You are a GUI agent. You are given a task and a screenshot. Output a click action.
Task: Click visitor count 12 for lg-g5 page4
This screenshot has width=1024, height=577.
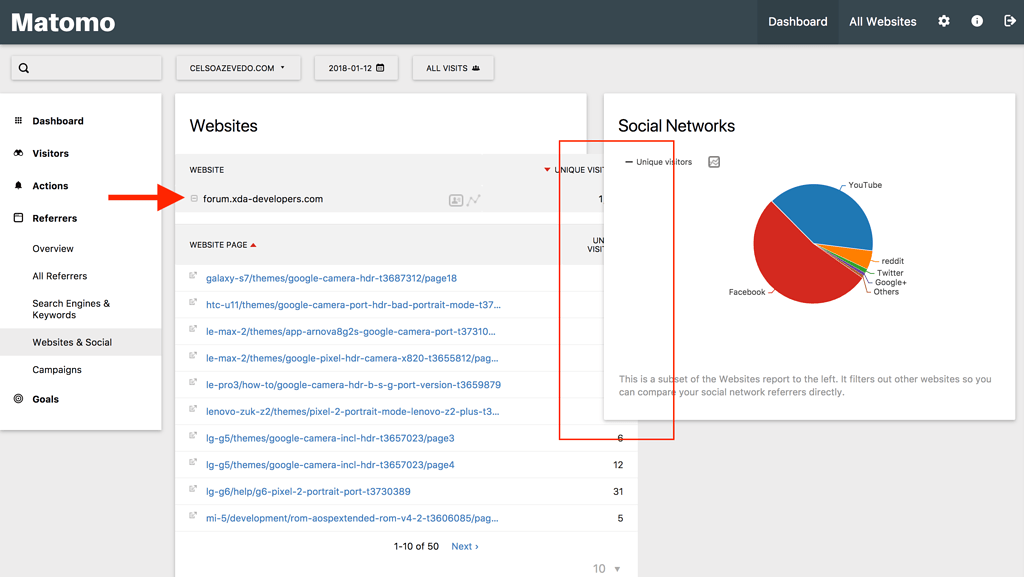618,465
